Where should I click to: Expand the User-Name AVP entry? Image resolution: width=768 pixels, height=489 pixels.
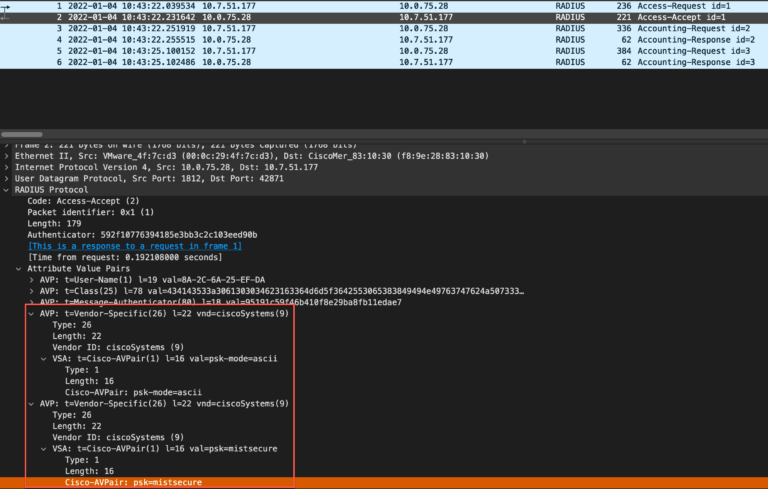31,280
